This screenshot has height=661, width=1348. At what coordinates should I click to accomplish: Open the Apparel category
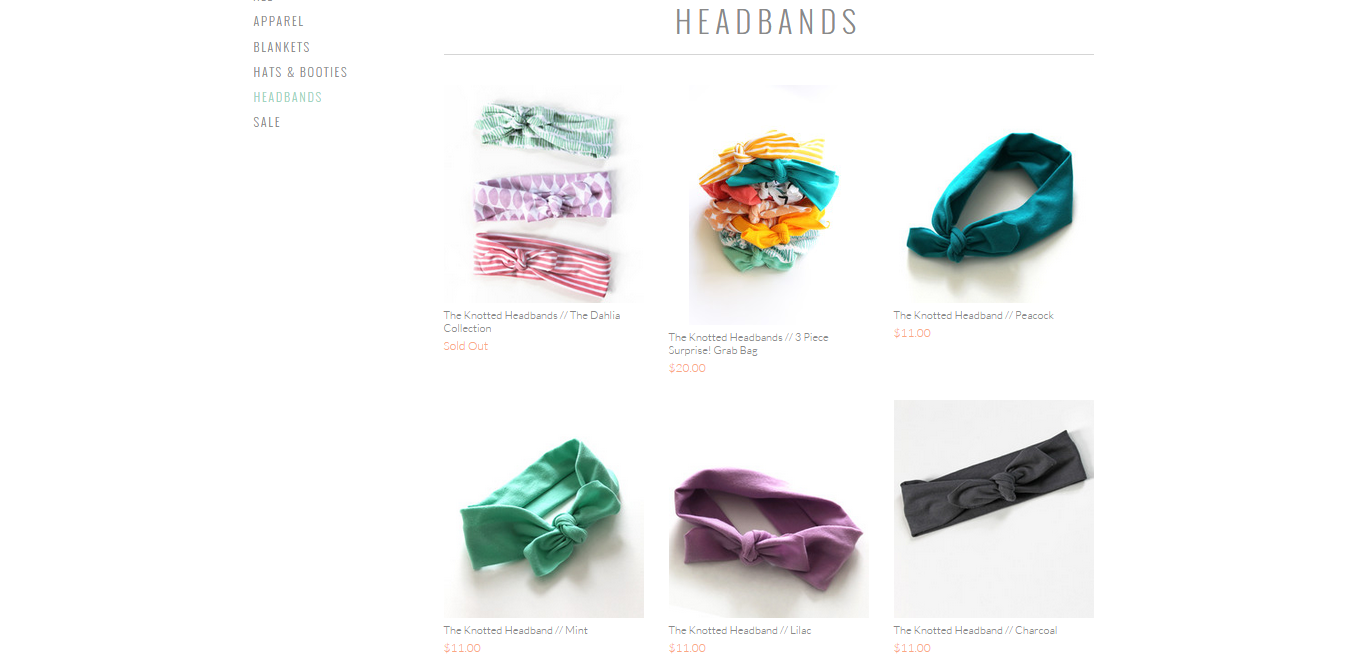point(278,21)
